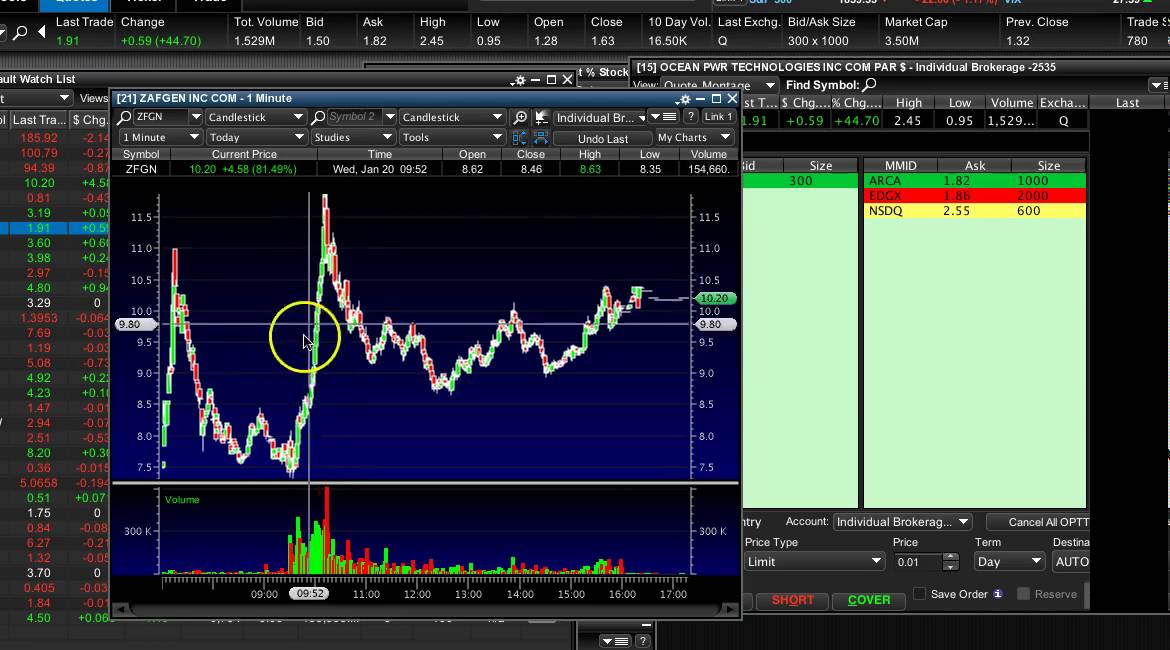
Task: Click the 9.80 price marker on left axis
Action: click(136, 325)
